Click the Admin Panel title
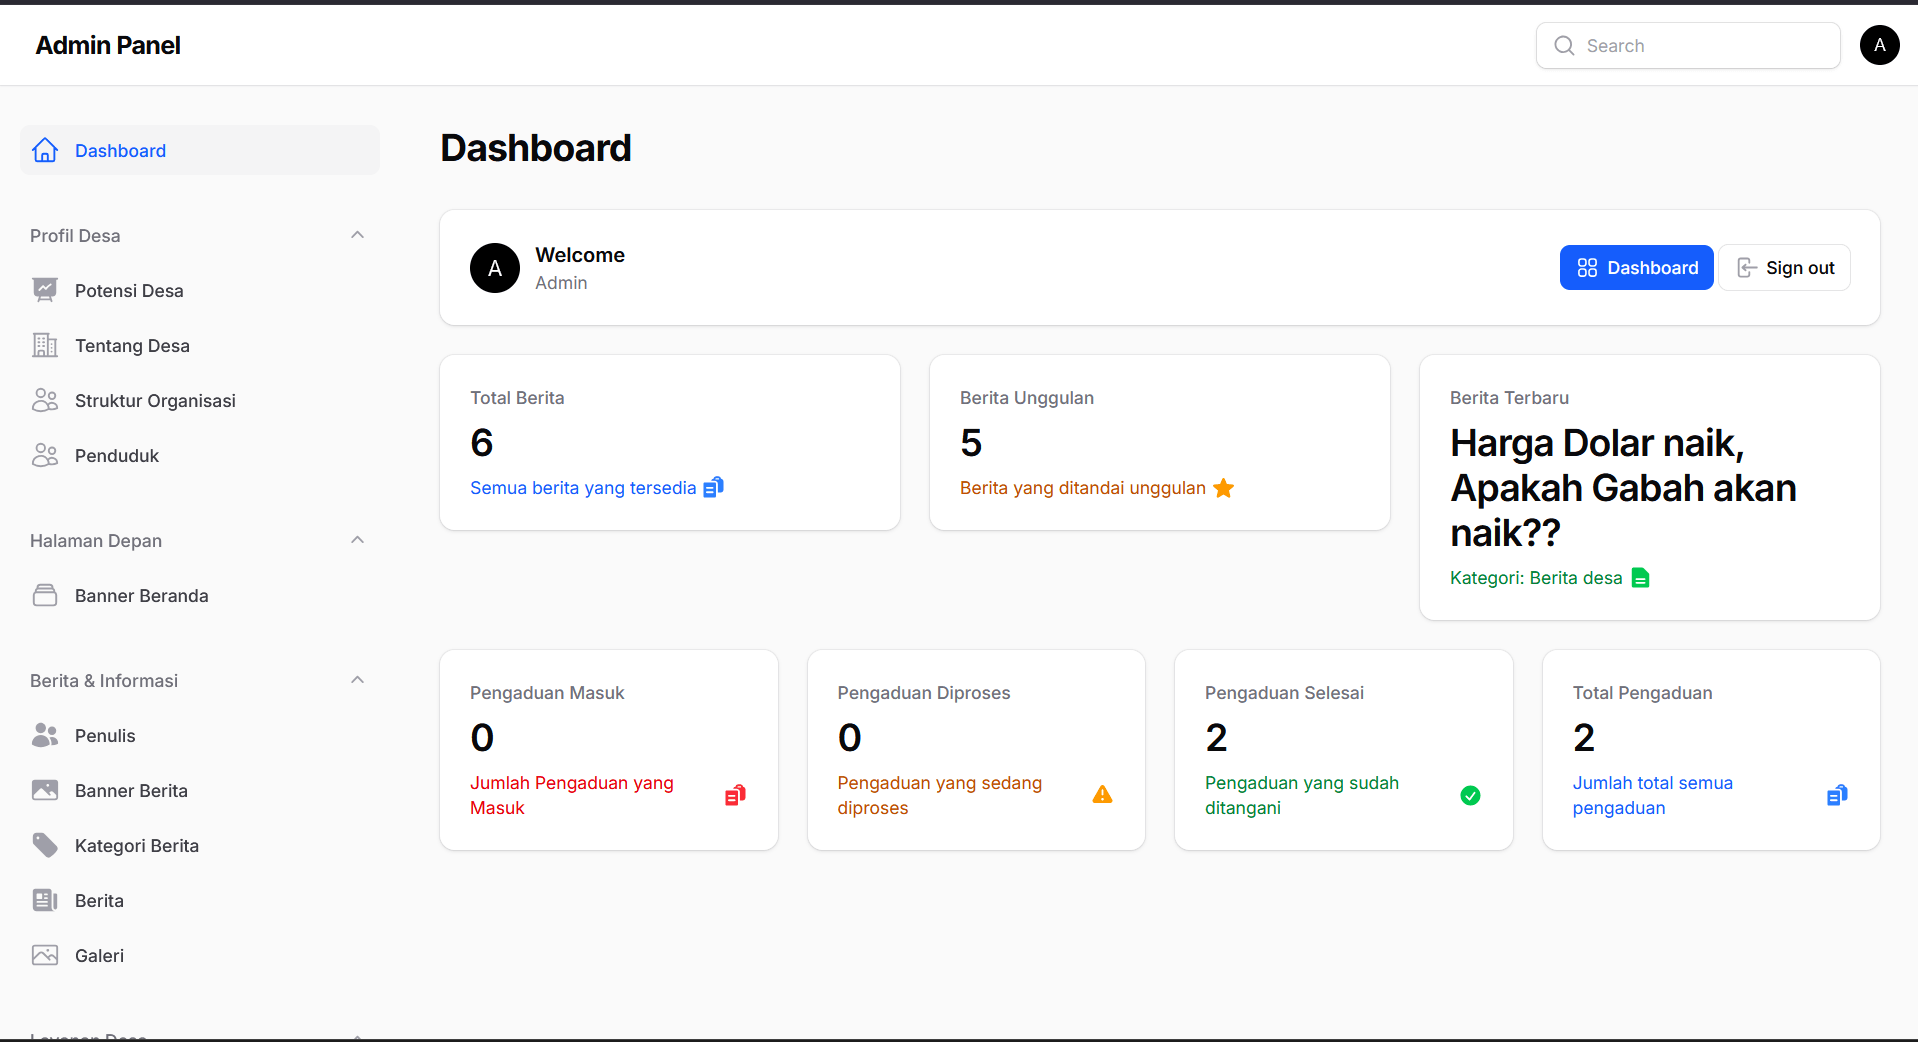Image resolution: width=1918 pixels, height=1042 pixels. [108, 45]
